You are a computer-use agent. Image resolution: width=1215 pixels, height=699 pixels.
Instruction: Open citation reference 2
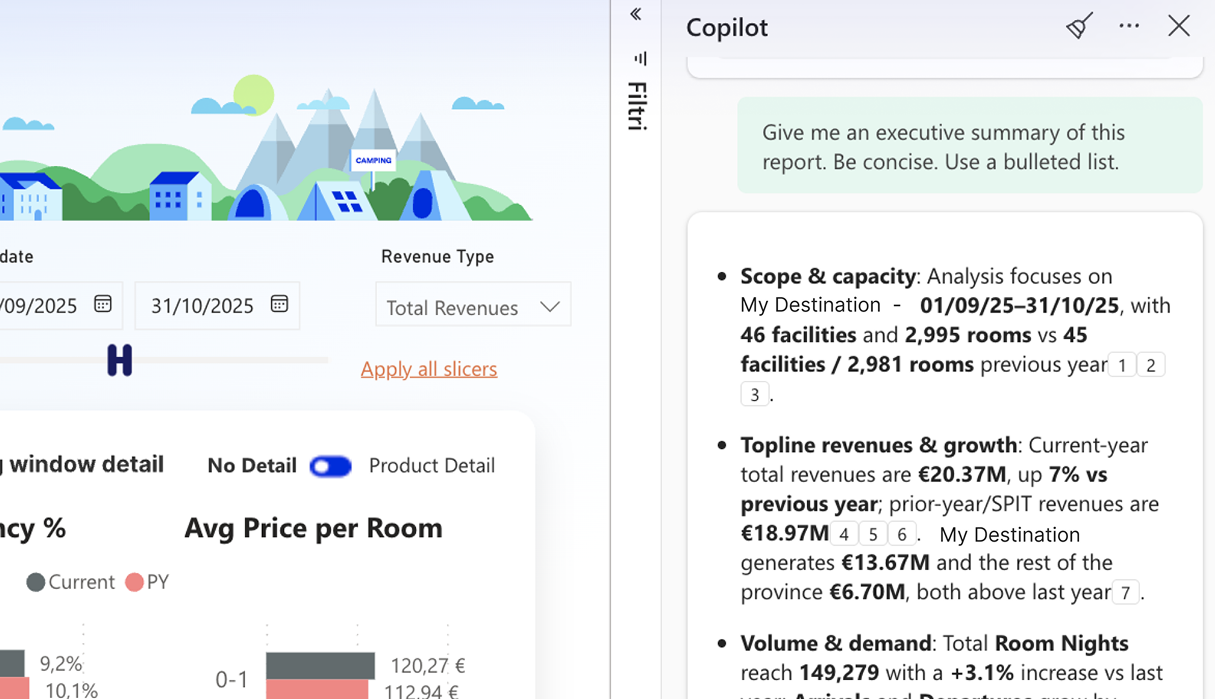point(1151,365)
